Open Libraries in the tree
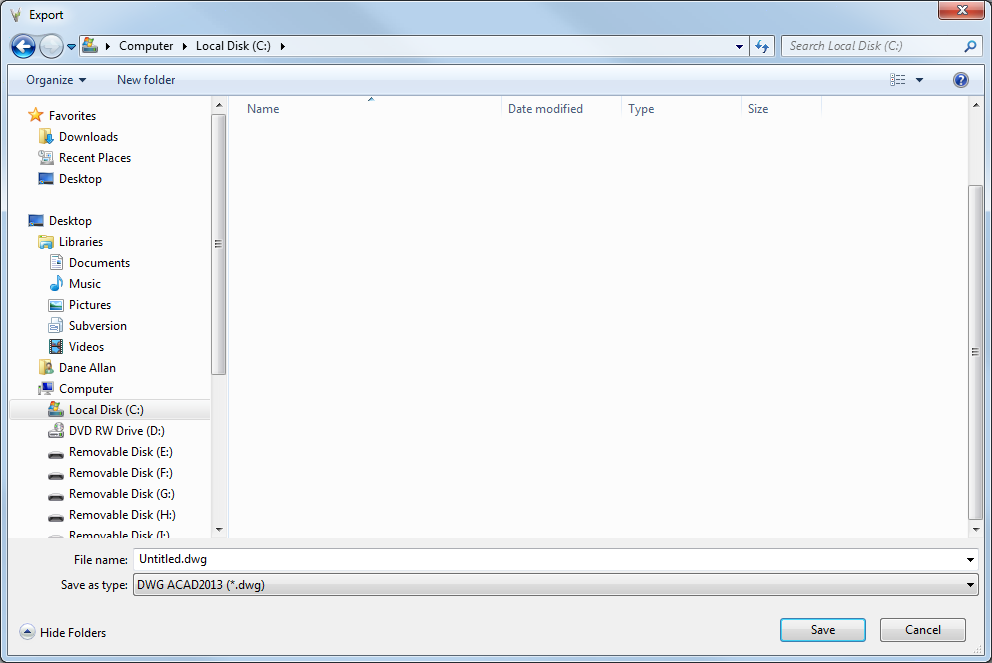Viewport: 992px width, 663px height. (80, 242)
